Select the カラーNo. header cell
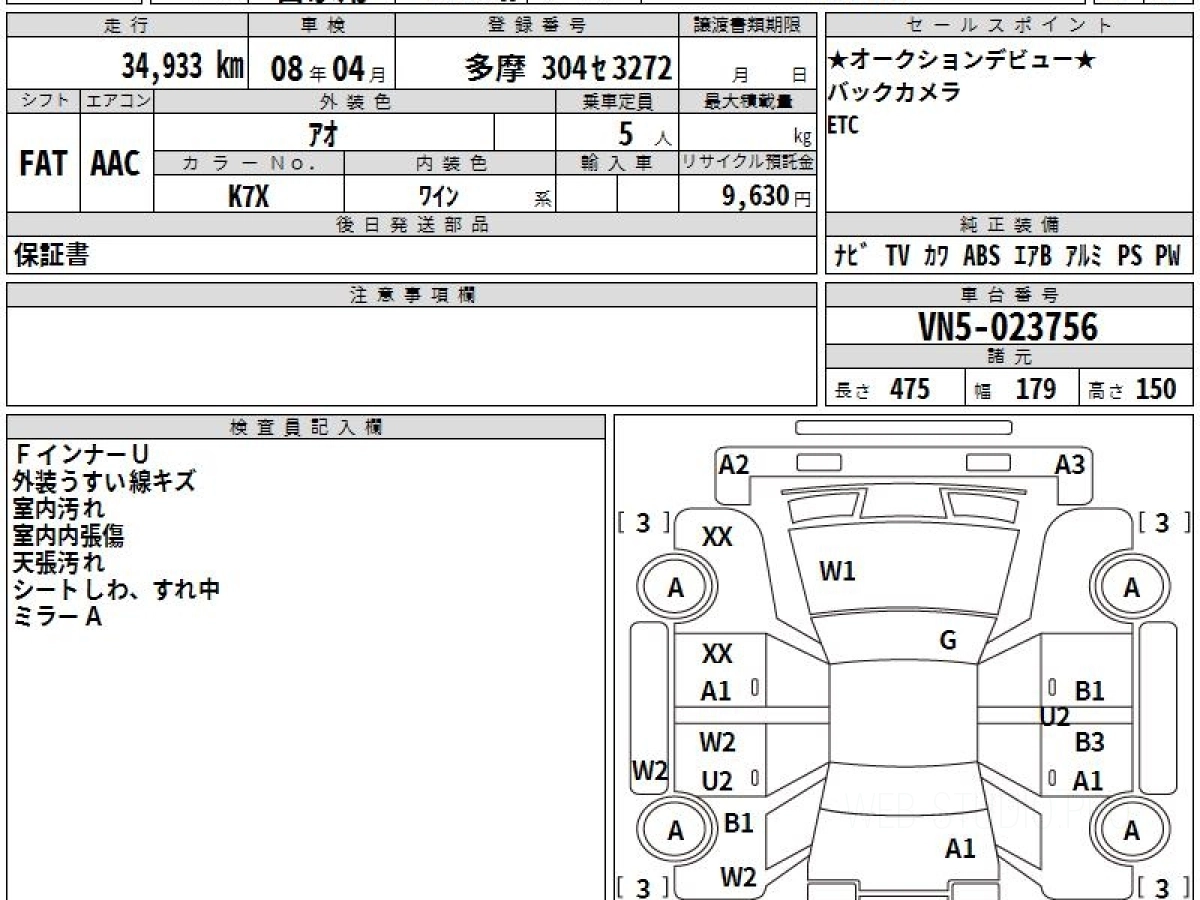 pos(249,163)
